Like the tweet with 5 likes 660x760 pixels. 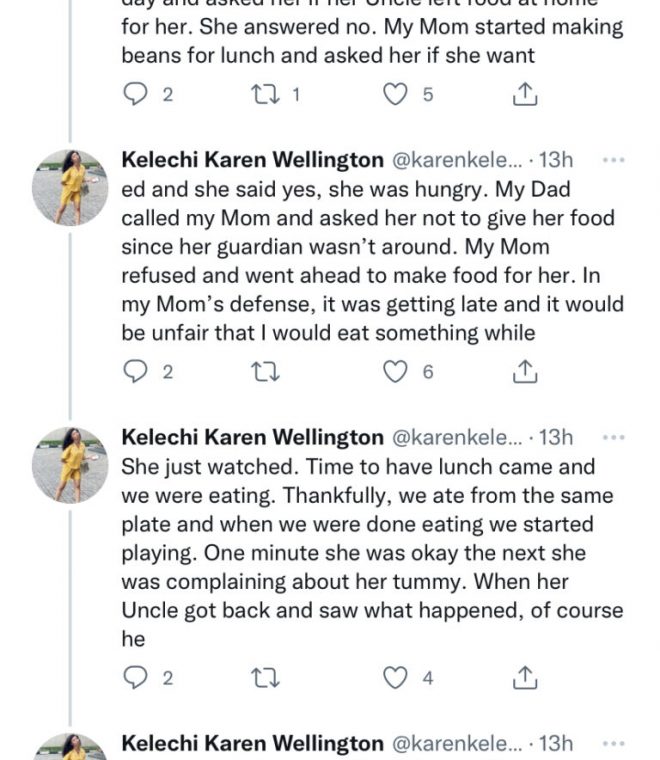click(397, 95)
